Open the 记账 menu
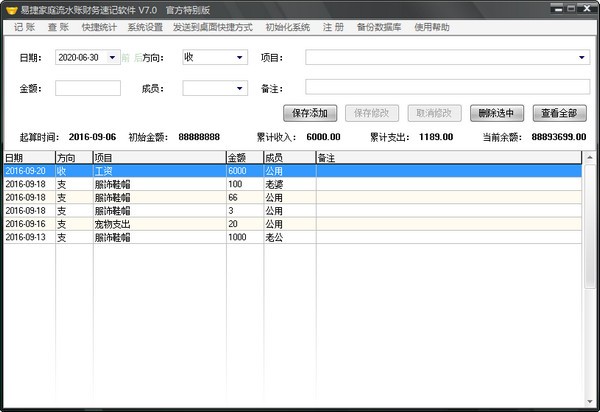600x412 pixels. (25, 27)
